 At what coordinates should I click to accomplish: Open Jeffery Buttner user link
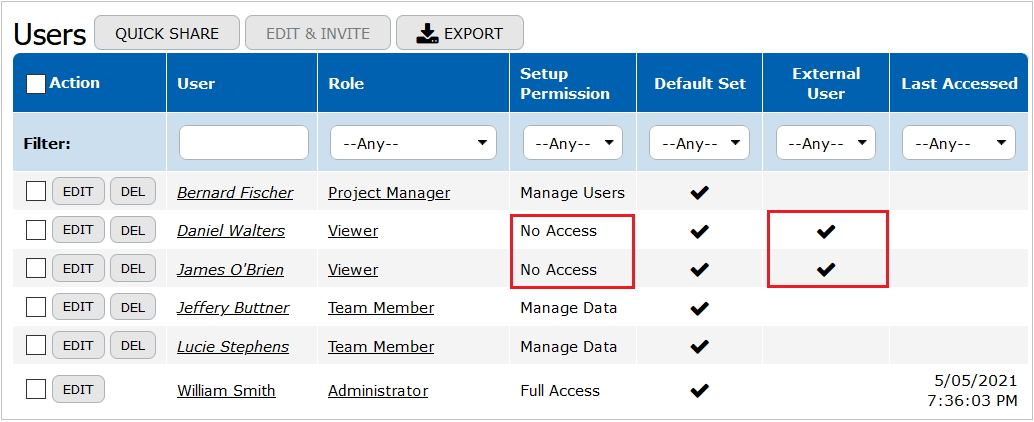click(233, 308)
